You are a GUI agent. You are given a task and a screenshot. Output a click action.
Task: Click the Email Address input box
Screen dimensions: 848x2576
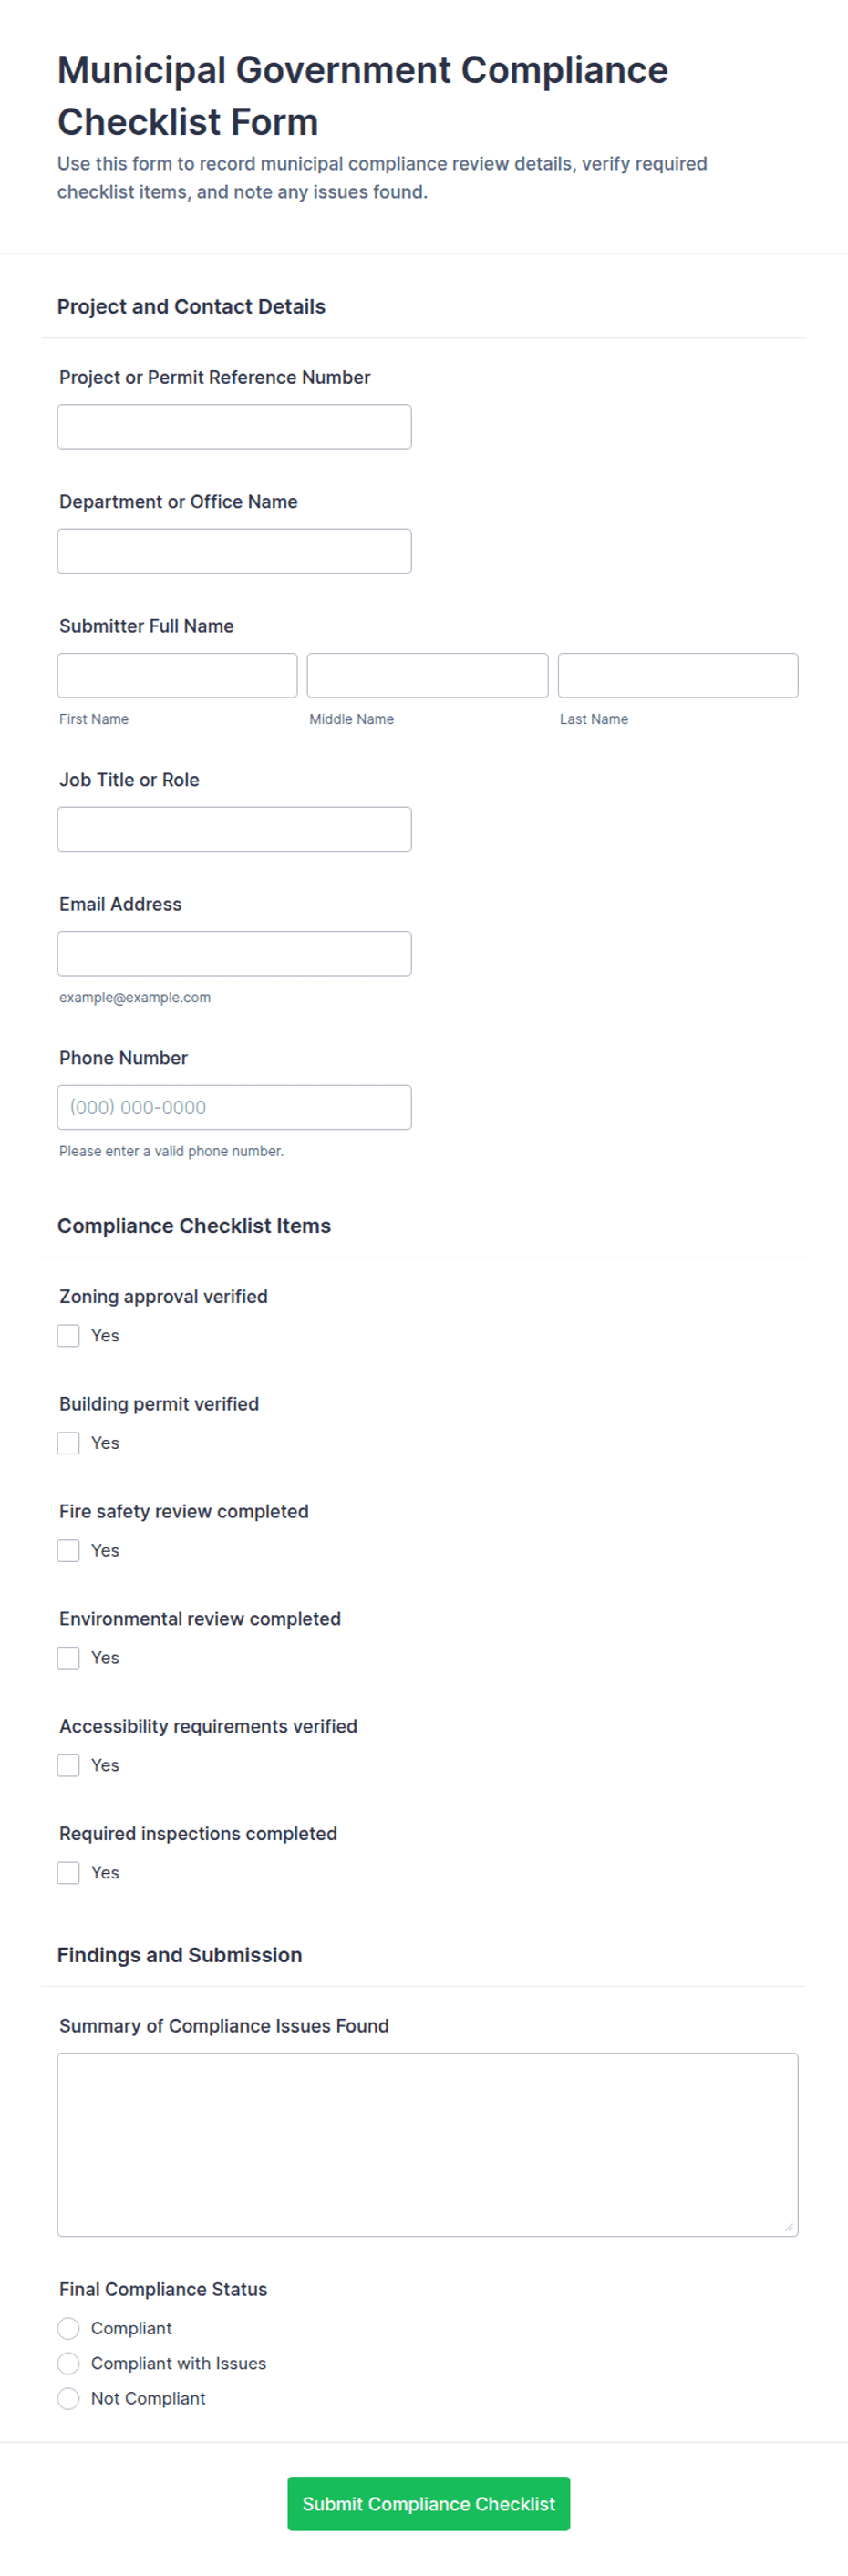[234, 953]
